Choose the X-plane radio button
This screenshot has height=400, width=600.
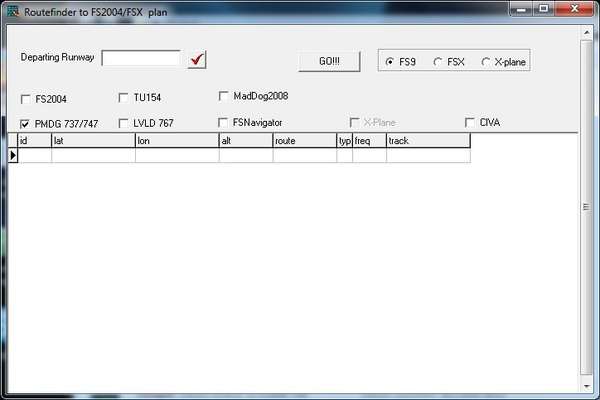[486, 62]
